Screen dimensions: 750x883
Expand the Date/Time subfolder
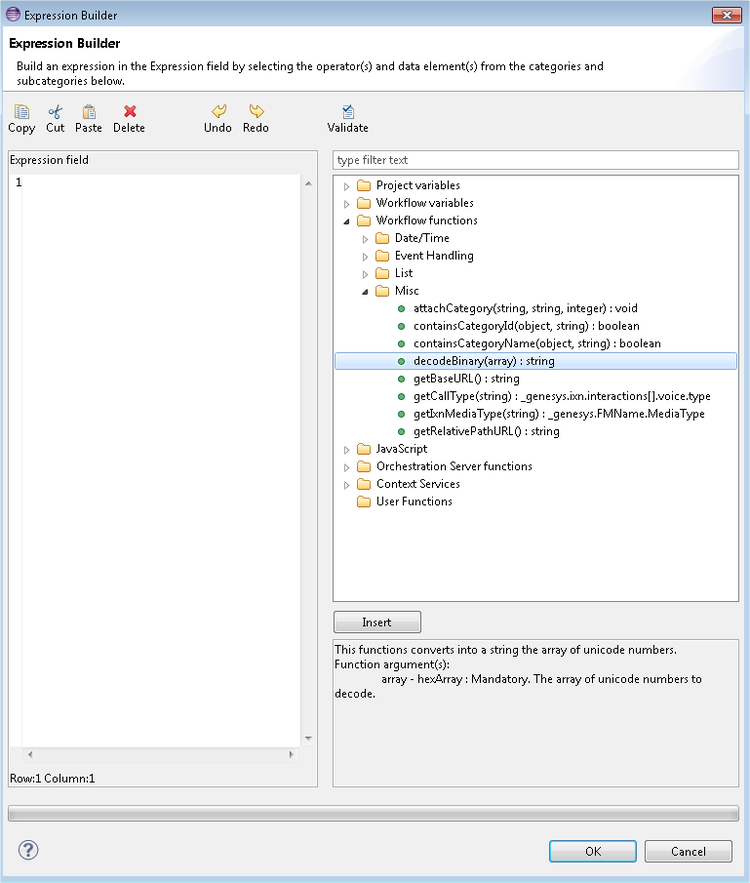pos(366,239)
